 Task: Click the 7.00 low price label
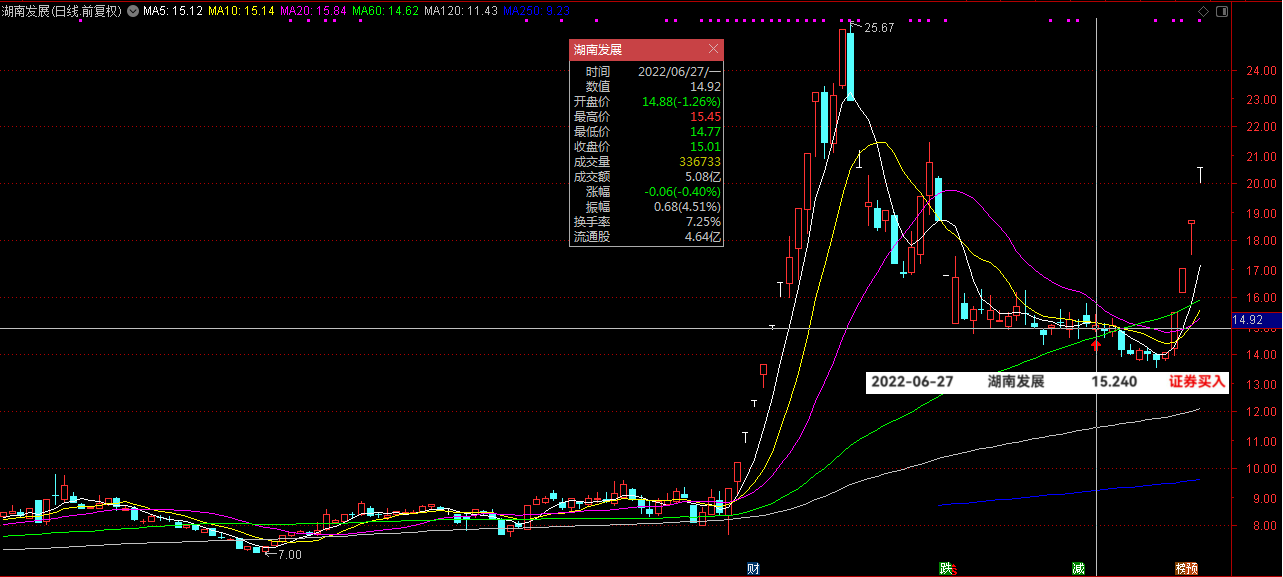[x=289, y=554]
